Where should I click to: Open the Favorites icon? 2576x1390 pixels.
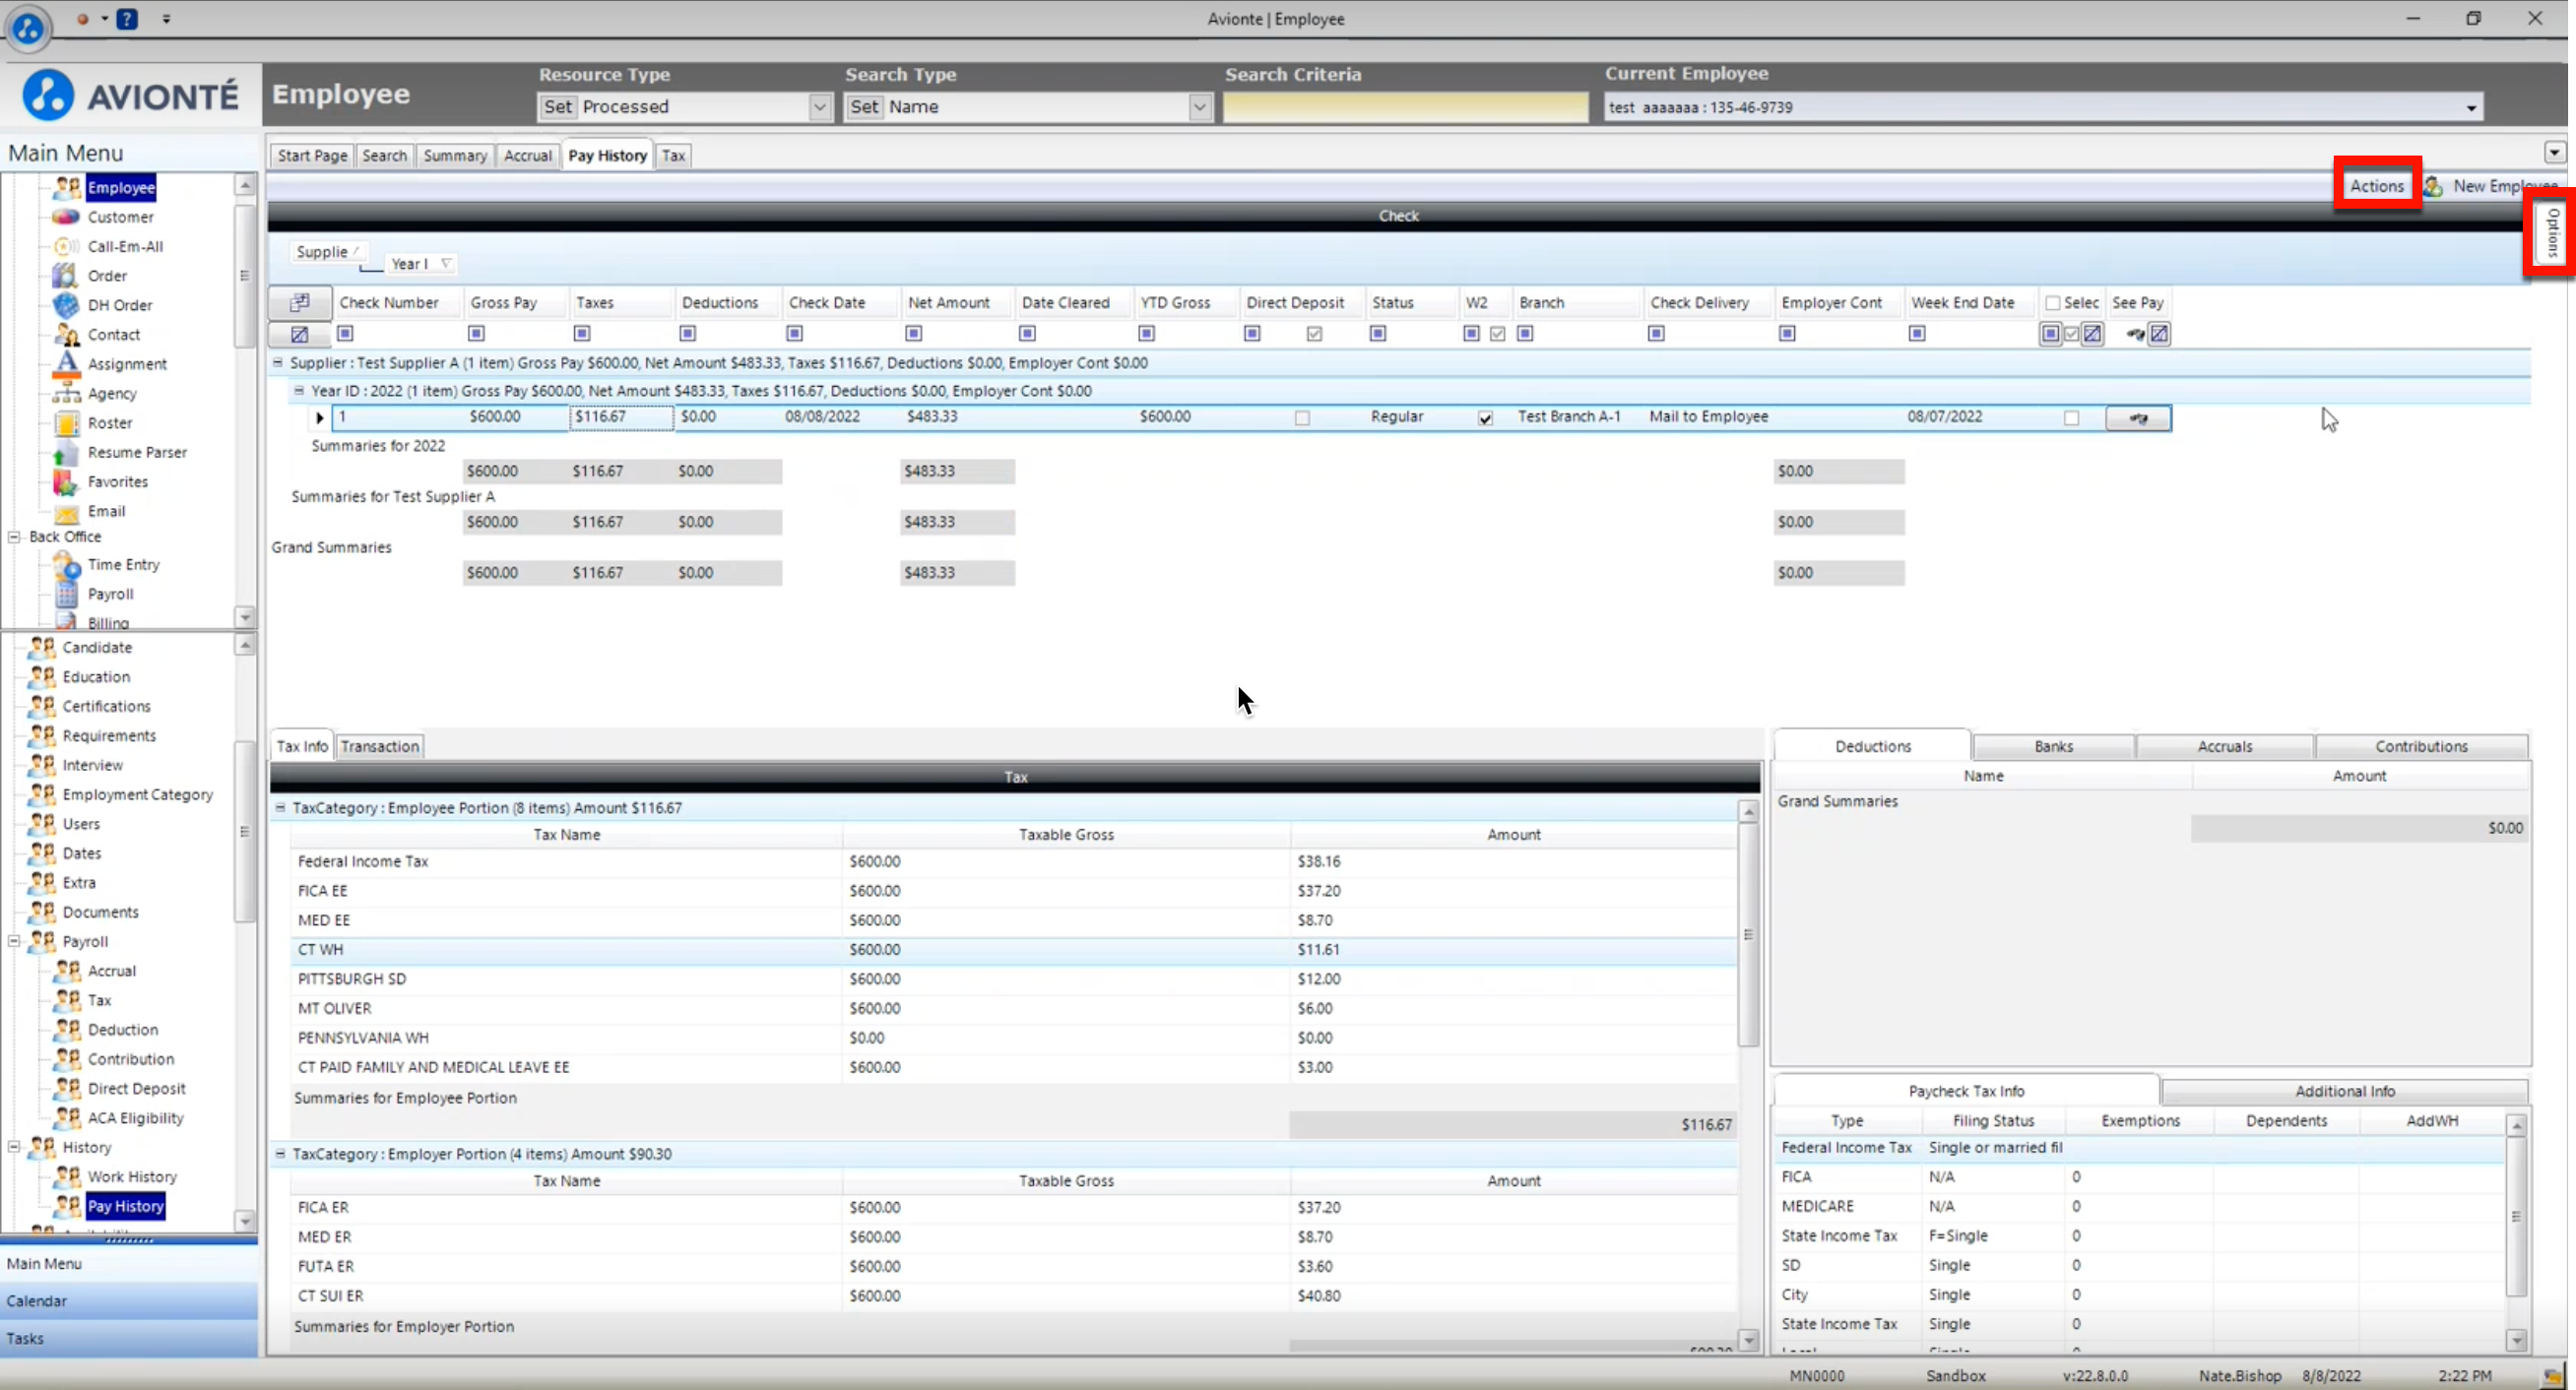click(x=66, y=481)
